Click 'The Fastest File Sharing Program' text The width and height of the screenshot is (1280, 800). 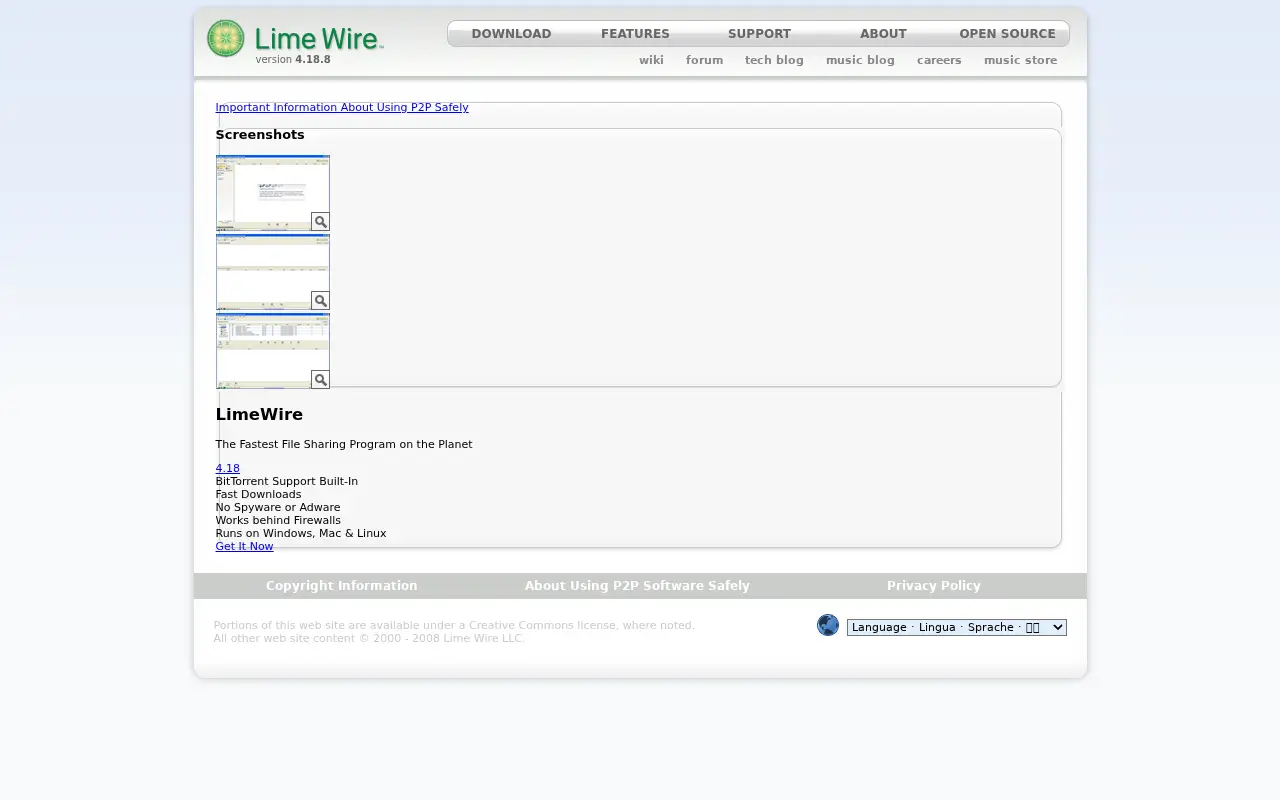click(344, 444)
